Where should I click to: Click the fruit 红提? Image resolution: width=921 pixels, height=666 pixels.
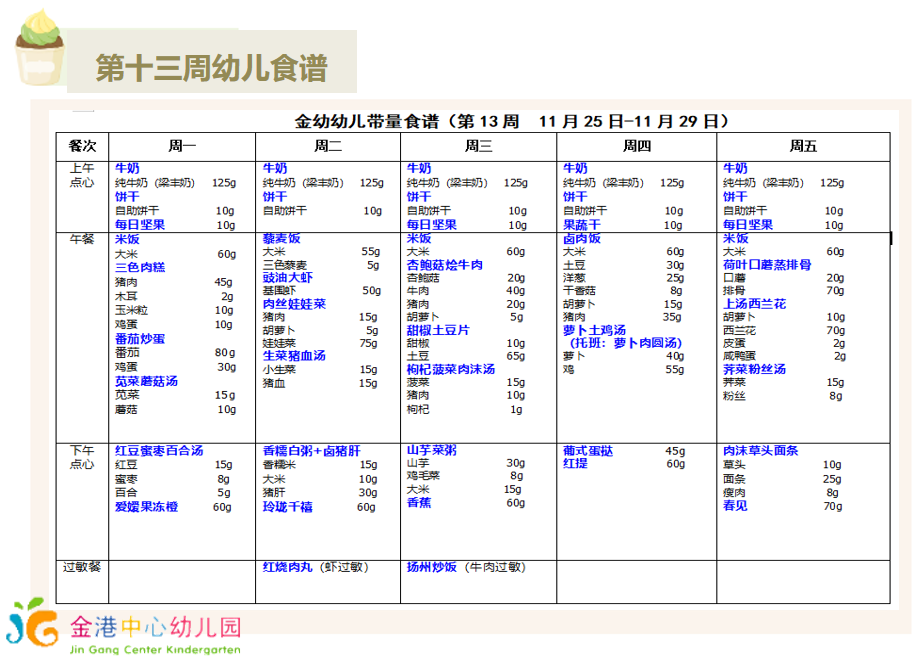click(x=575, y=463)
